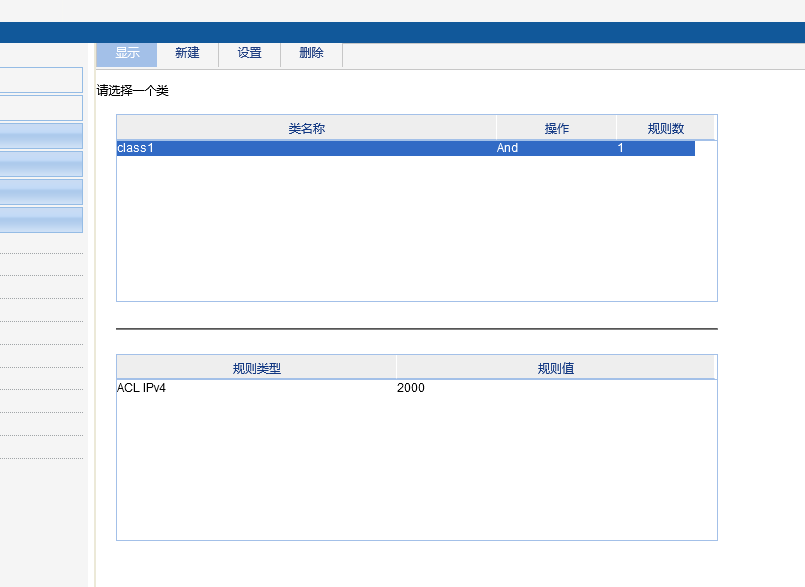Click the 规则值 column header
The height and width of the screenshot is (587, 805).
pyautogui.click(x=555, y=368)
